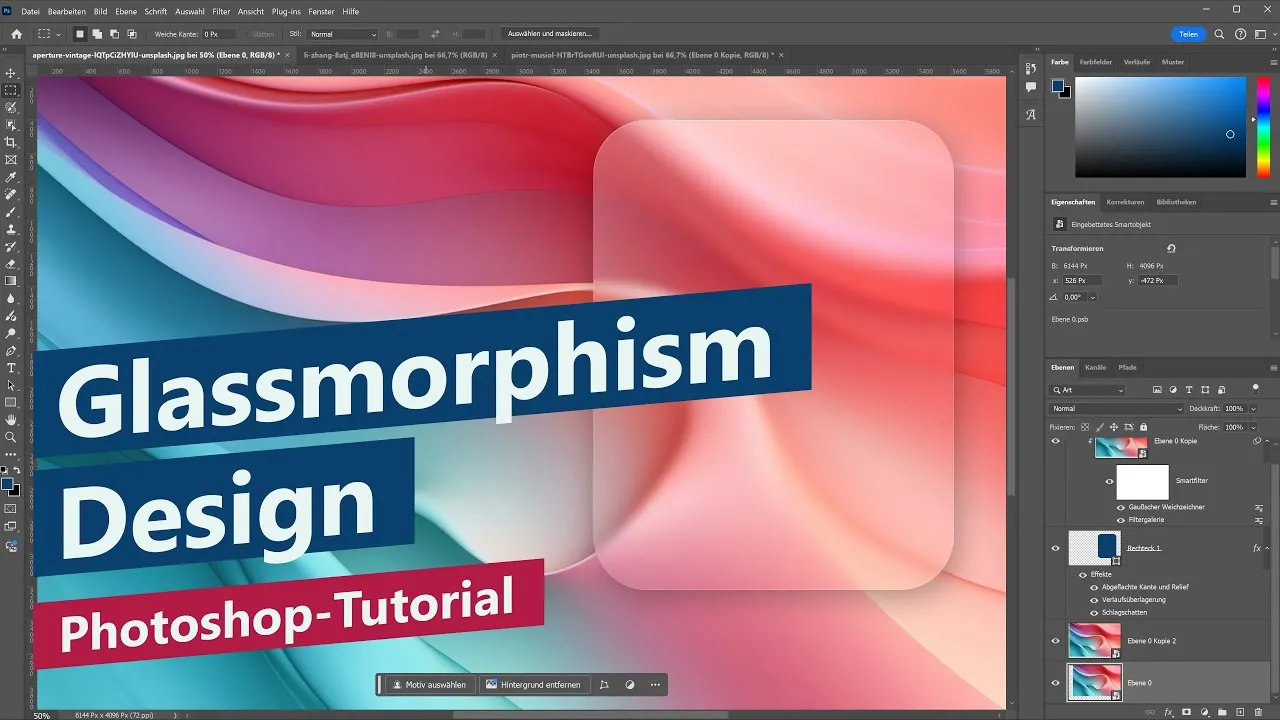The height and width of the screenshot is (720, 1280).
Task: Select the Crop tool
Action: (x=11, y=141)
